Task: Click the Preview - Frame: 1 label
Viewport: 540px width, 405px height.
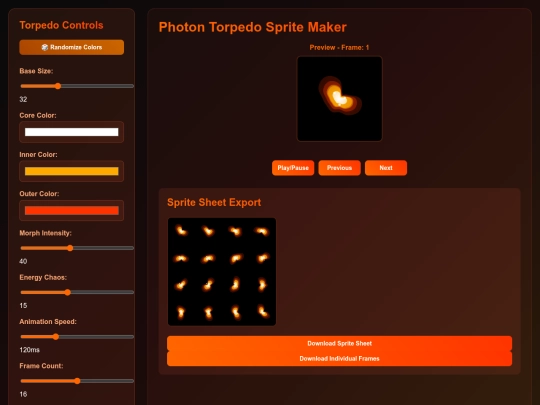Action: pyautogui.click(x=339, y=48)
